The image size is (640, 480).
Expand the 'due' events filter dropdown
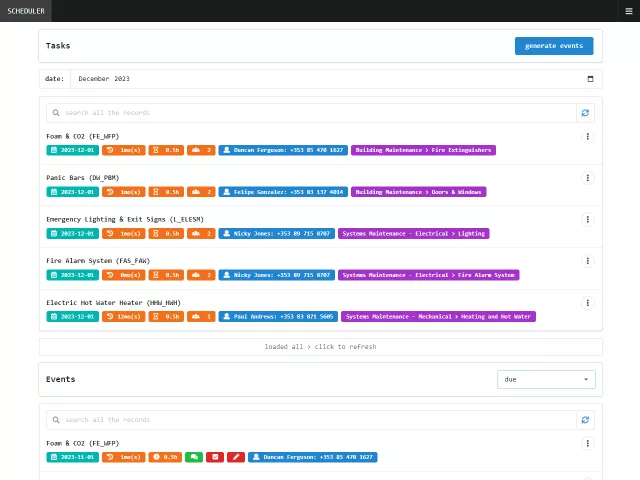pyautogui.click(x=546, y=379)
